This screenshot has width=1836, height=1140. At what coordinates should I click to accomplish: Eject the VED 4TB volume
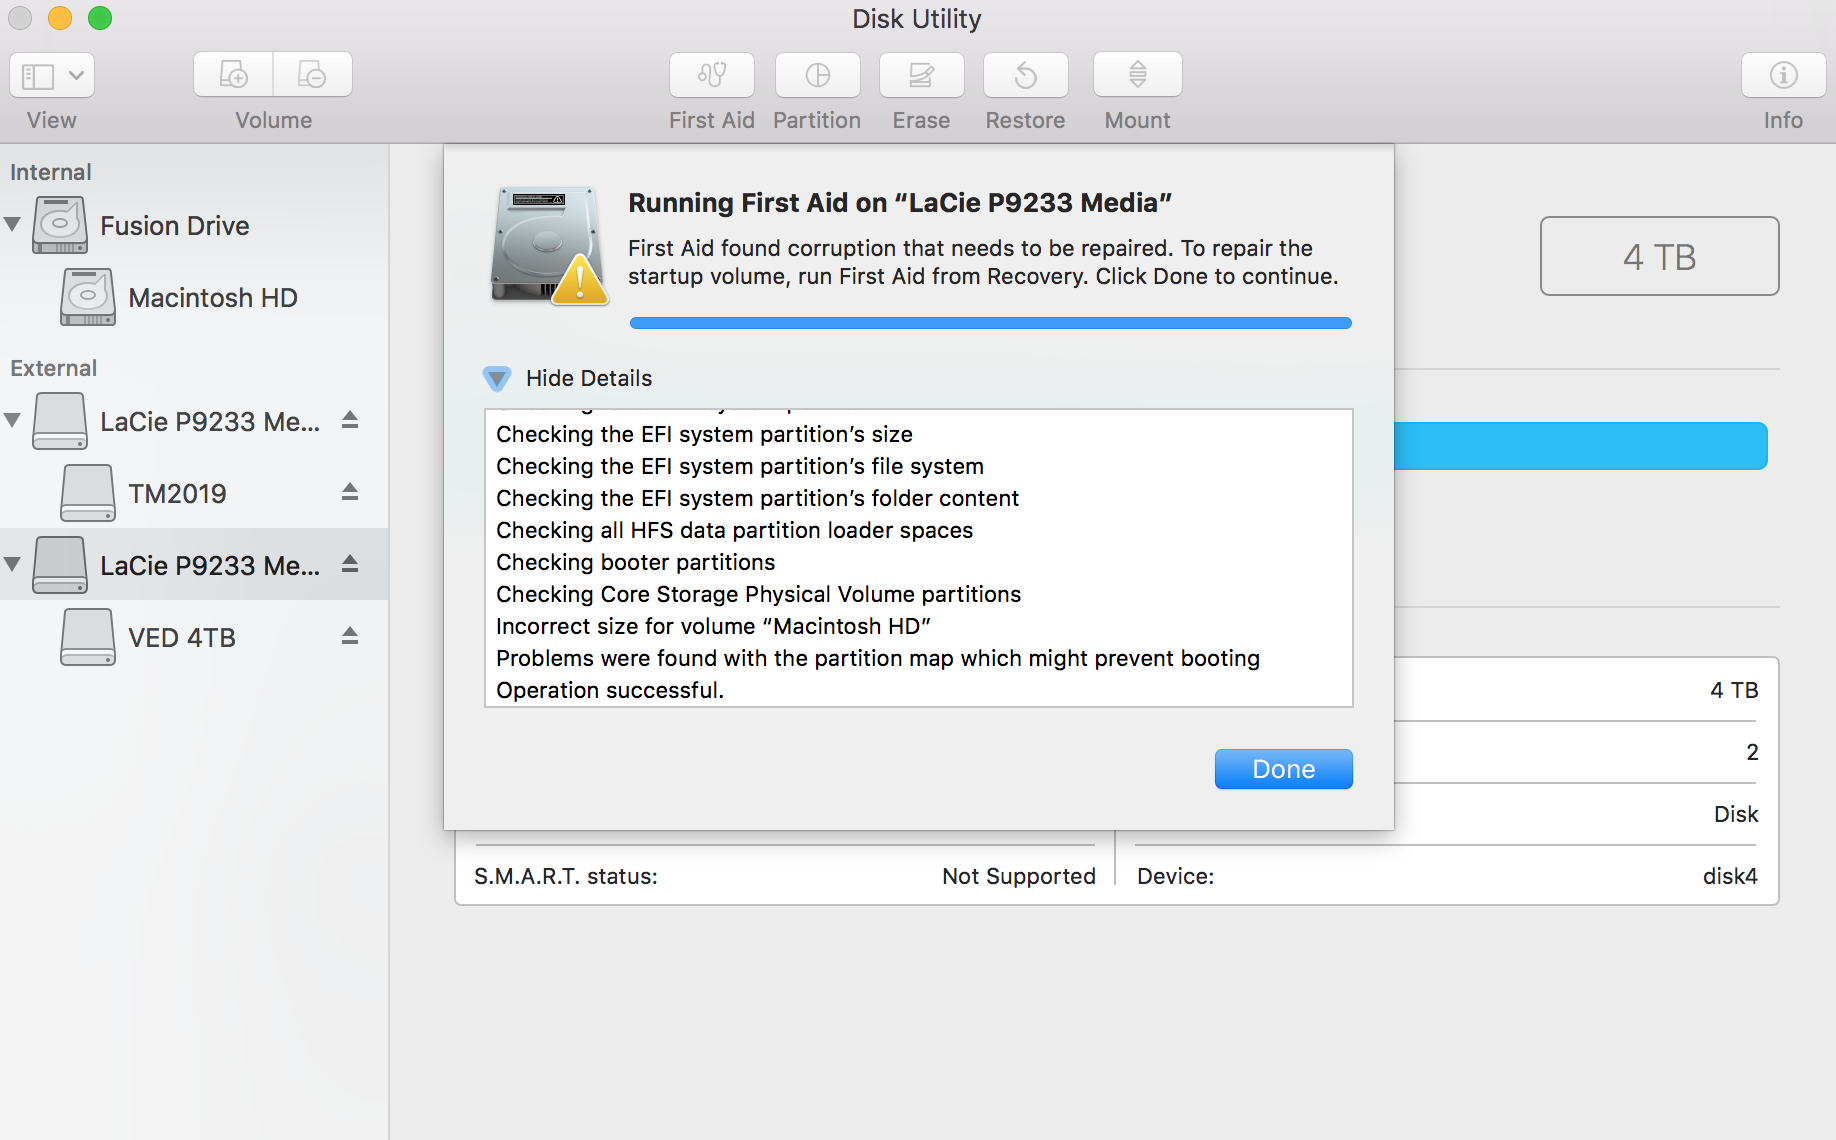coord(350,636)
